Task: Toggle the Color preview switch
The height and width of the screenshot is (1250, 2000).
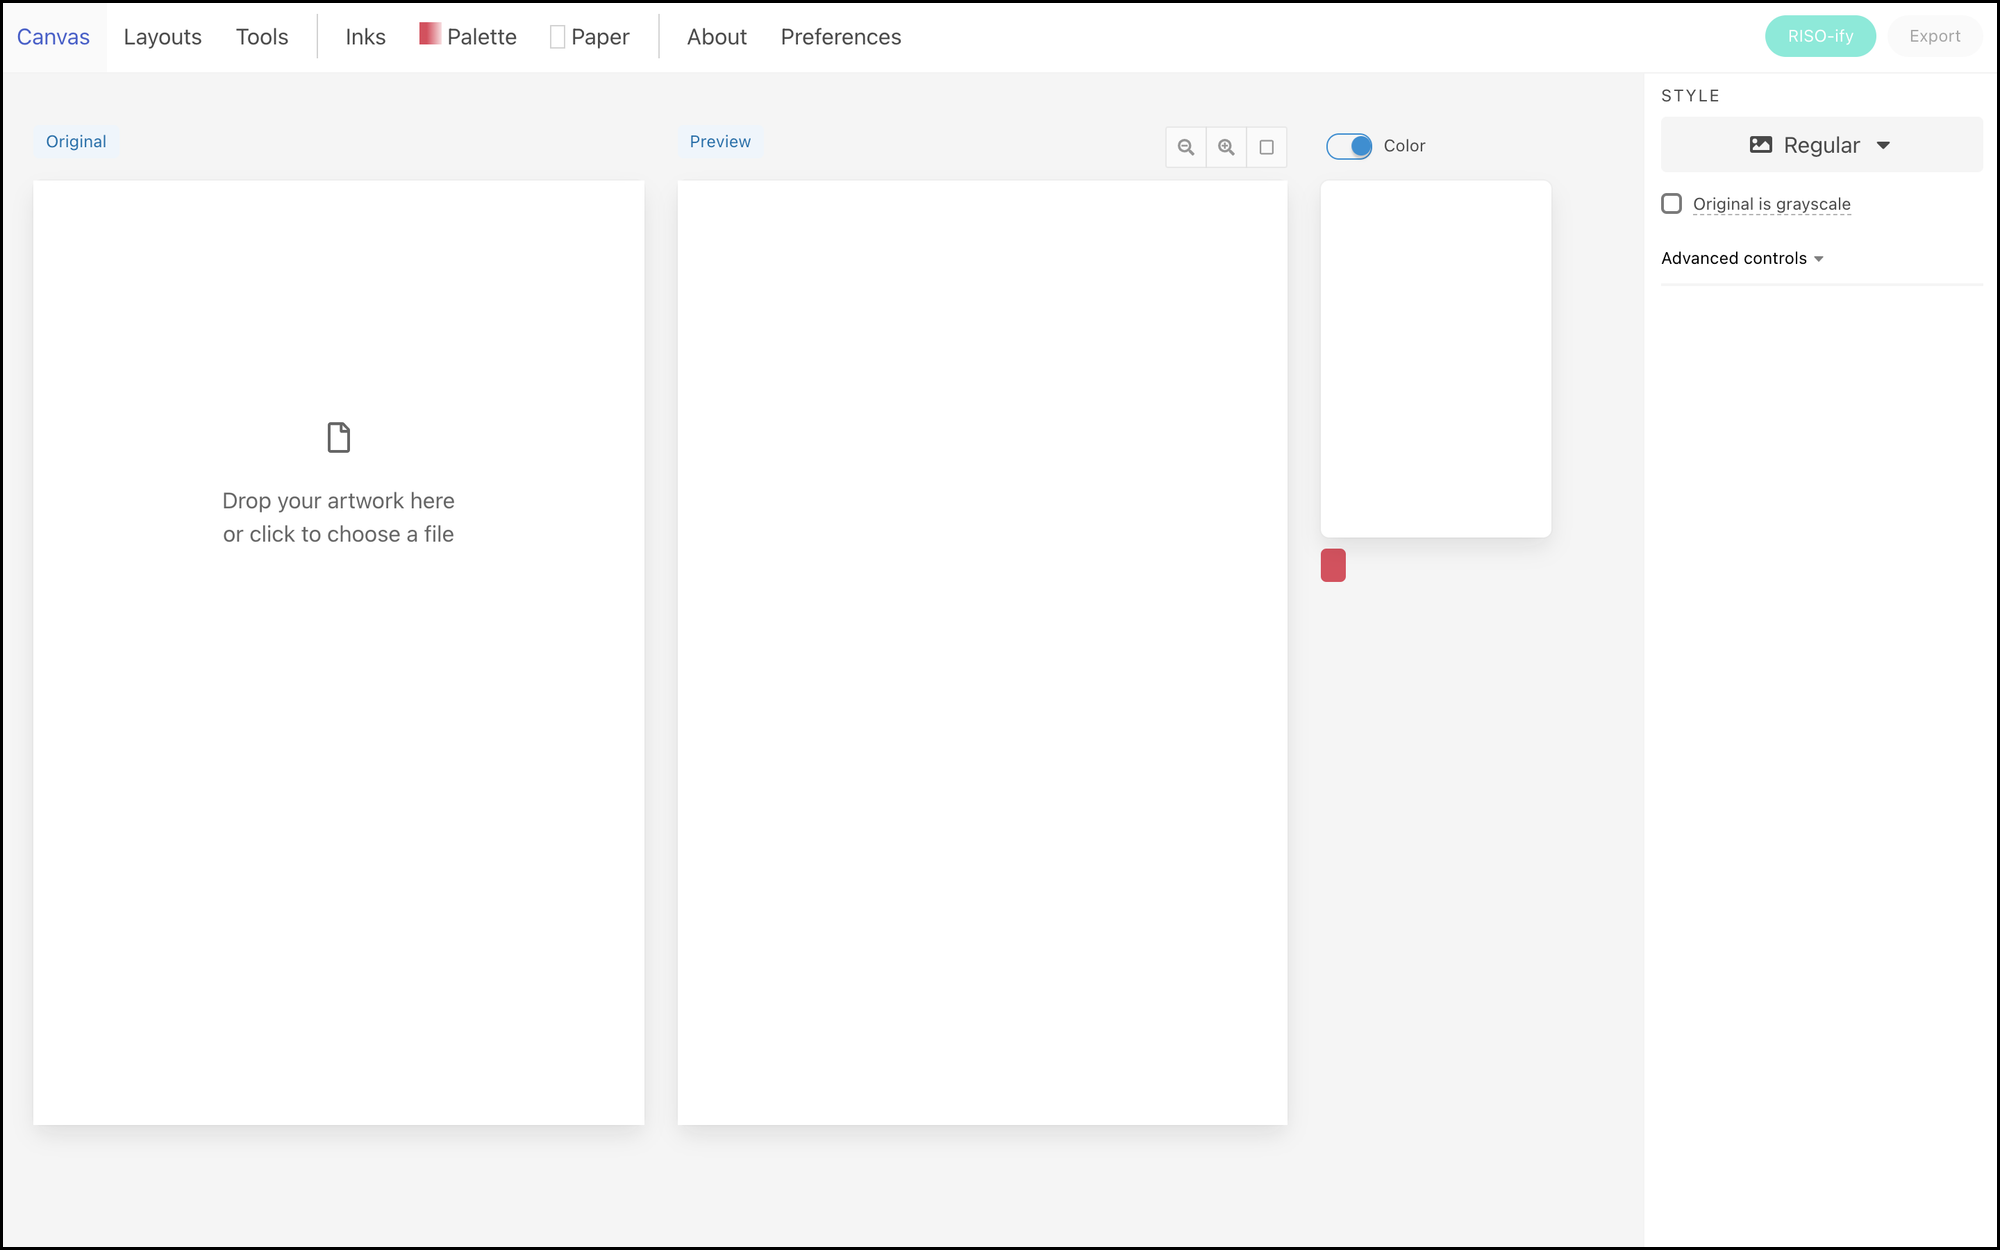Action: [1349, 146]
